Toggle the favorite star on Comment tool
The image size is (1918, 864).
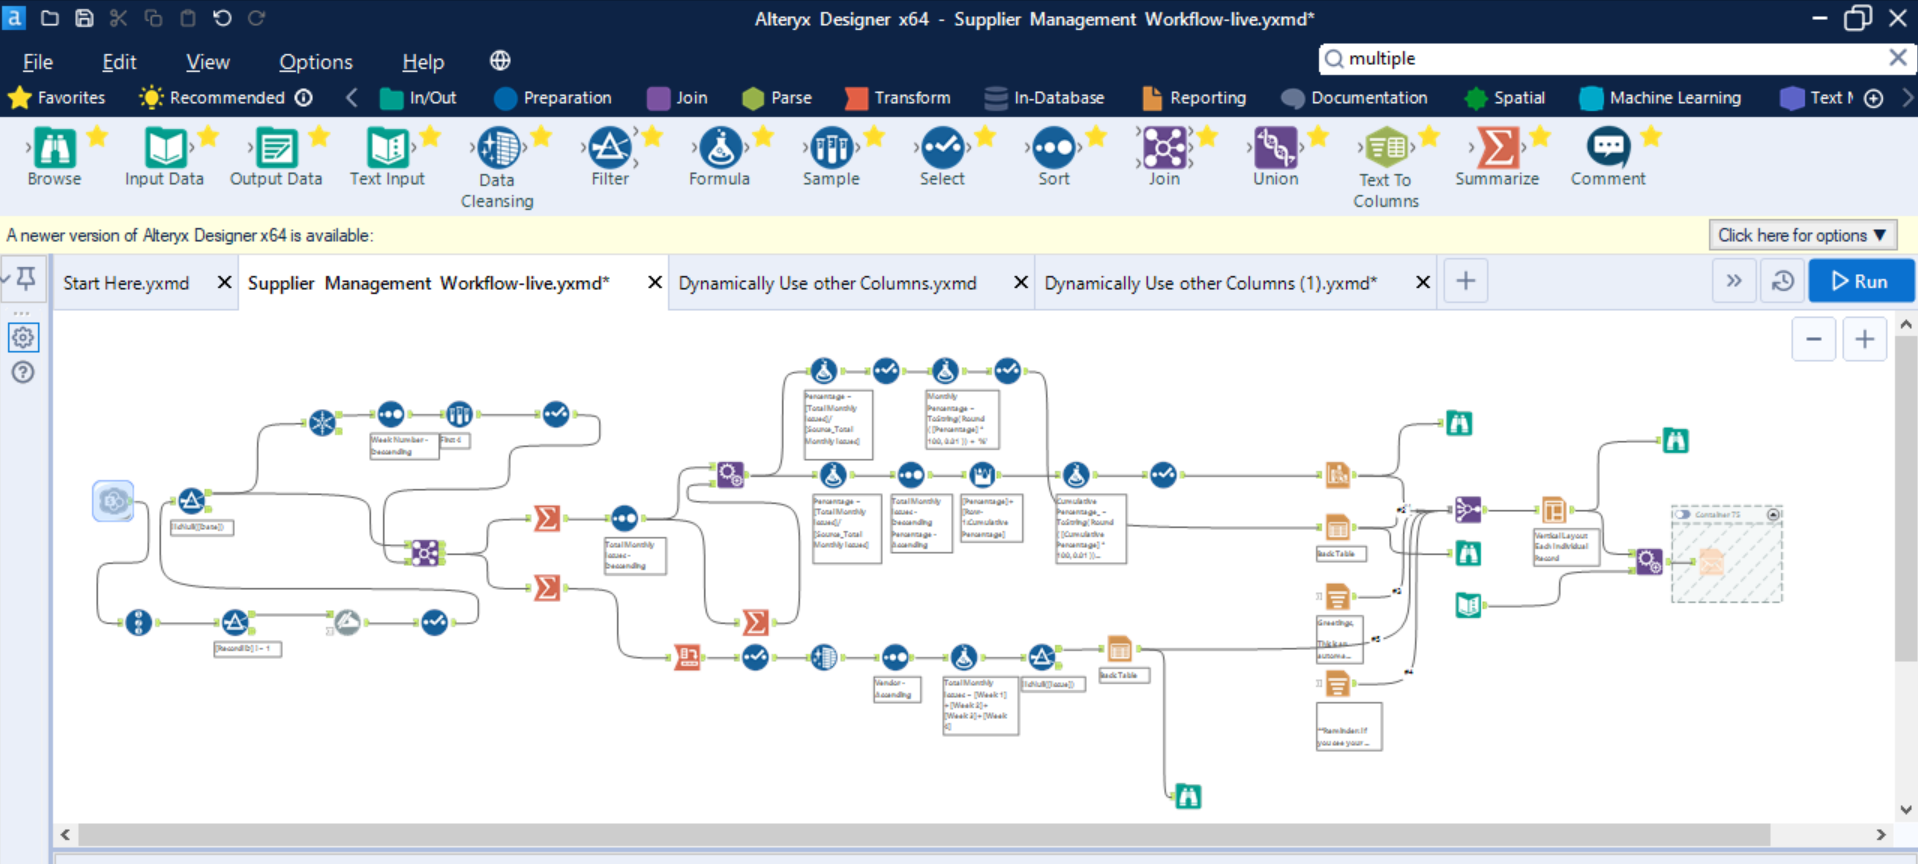(x=1651, y=136)
